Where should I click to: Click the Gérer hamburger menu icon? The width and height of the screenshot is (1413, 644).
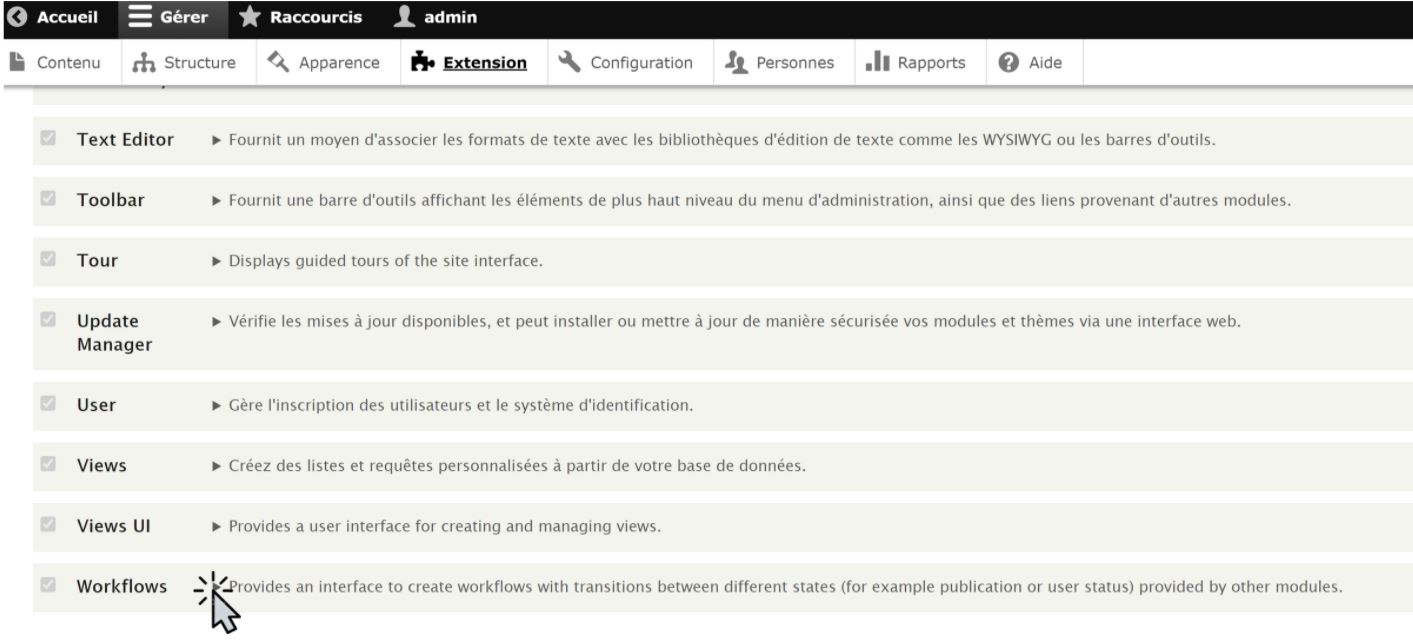click(140, 18)
